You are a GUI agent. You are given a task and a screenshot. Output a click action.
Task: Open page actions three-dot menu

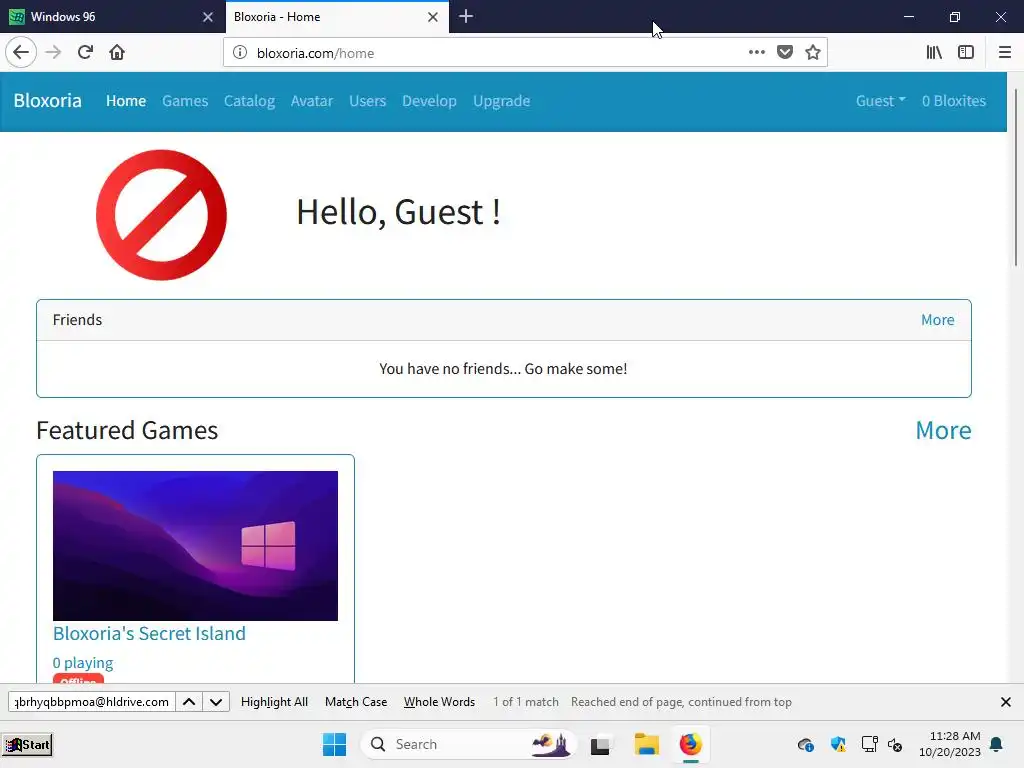coord(756,52)
